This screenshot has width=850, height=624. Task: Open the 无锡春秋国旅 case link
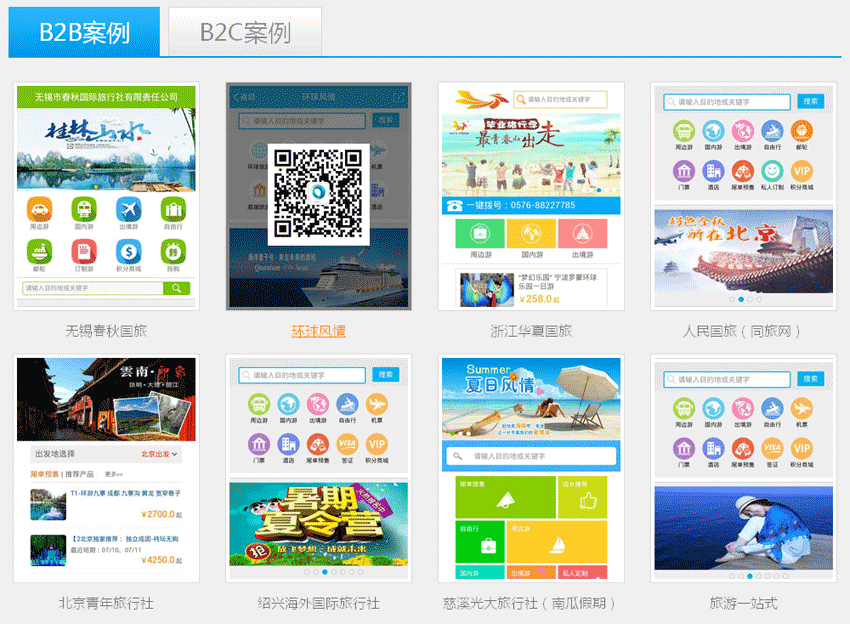[x=106, y=331]
